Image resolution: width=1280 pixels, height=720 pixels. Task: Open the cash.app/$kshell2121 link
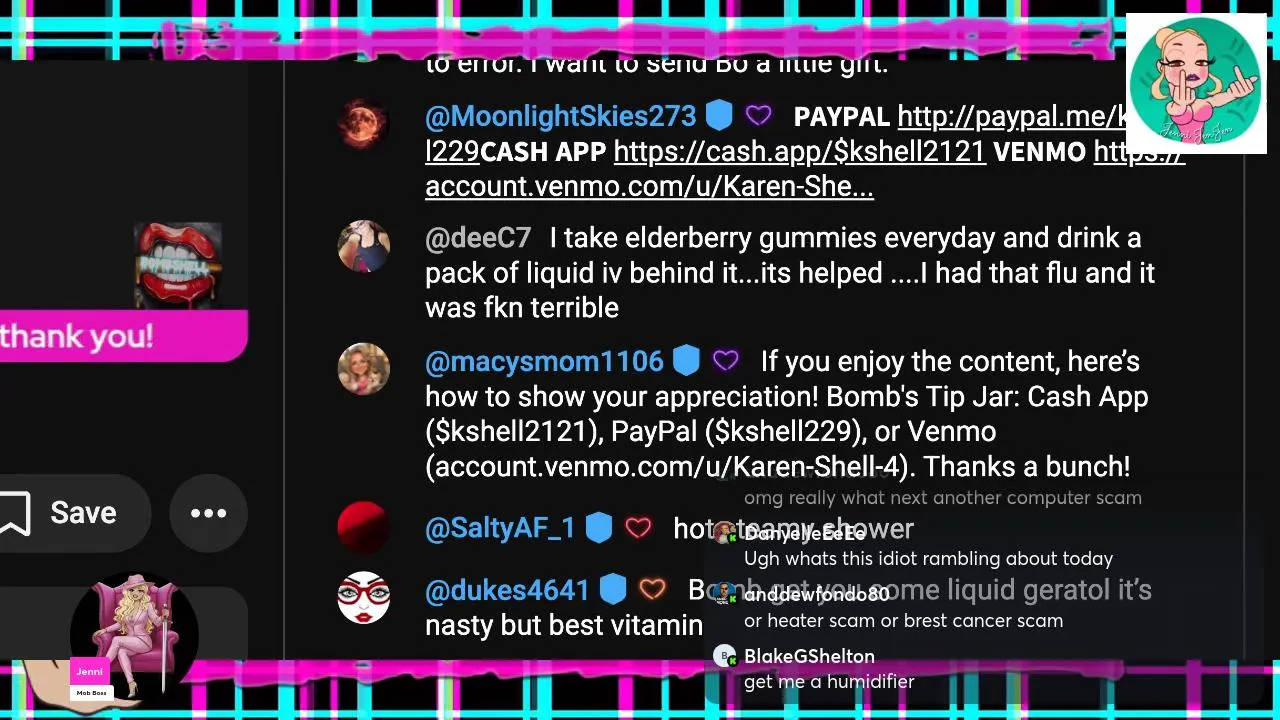[800, 151]
